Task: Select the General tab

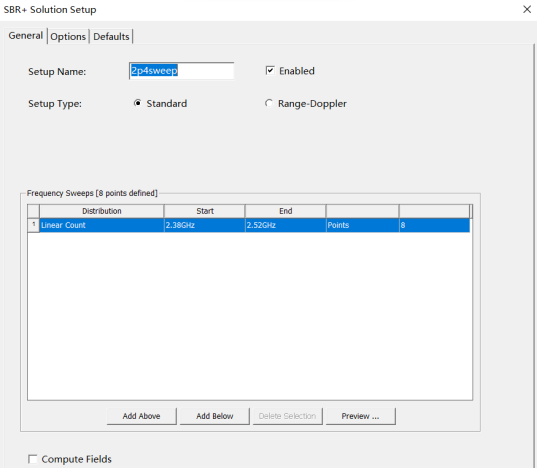Action: click(x=26, y=36)
